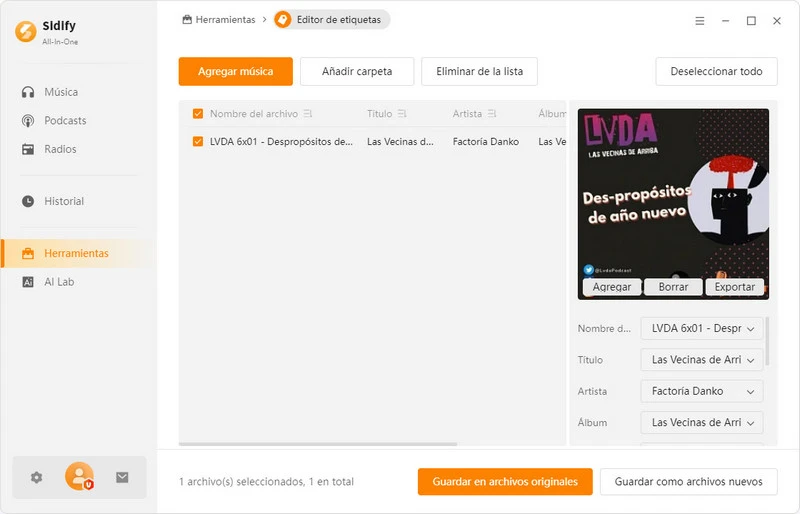Go back to Herramientas breadcrumb
The height and width of the screenshot is (514, 800).
(219, 19)
